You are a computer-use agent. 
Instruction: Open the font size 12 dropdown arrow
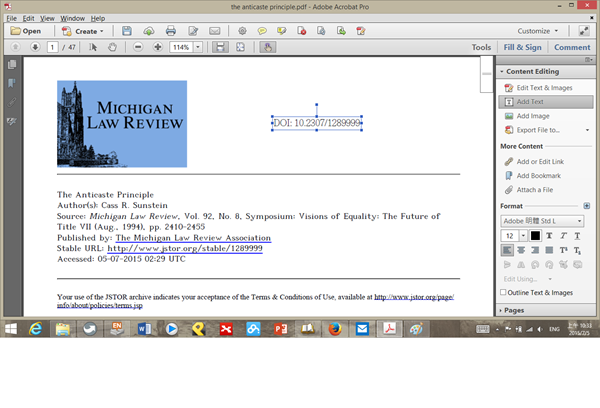[523, 236]
